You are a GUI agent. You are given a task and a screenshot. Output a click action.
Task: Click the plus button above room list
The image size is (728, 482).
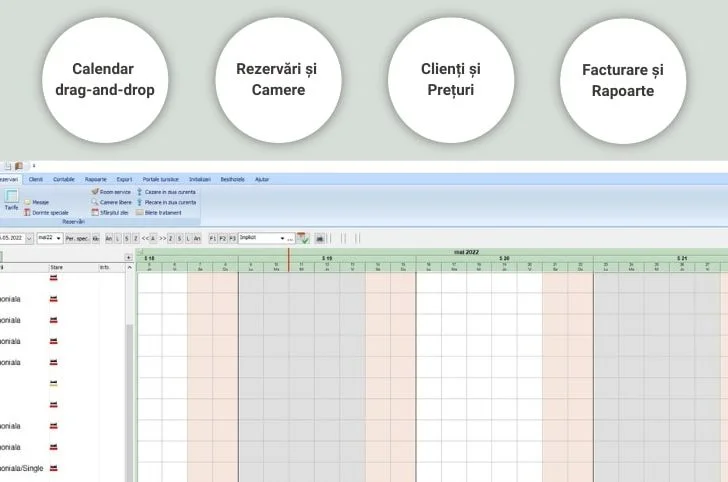pos(128,257)
